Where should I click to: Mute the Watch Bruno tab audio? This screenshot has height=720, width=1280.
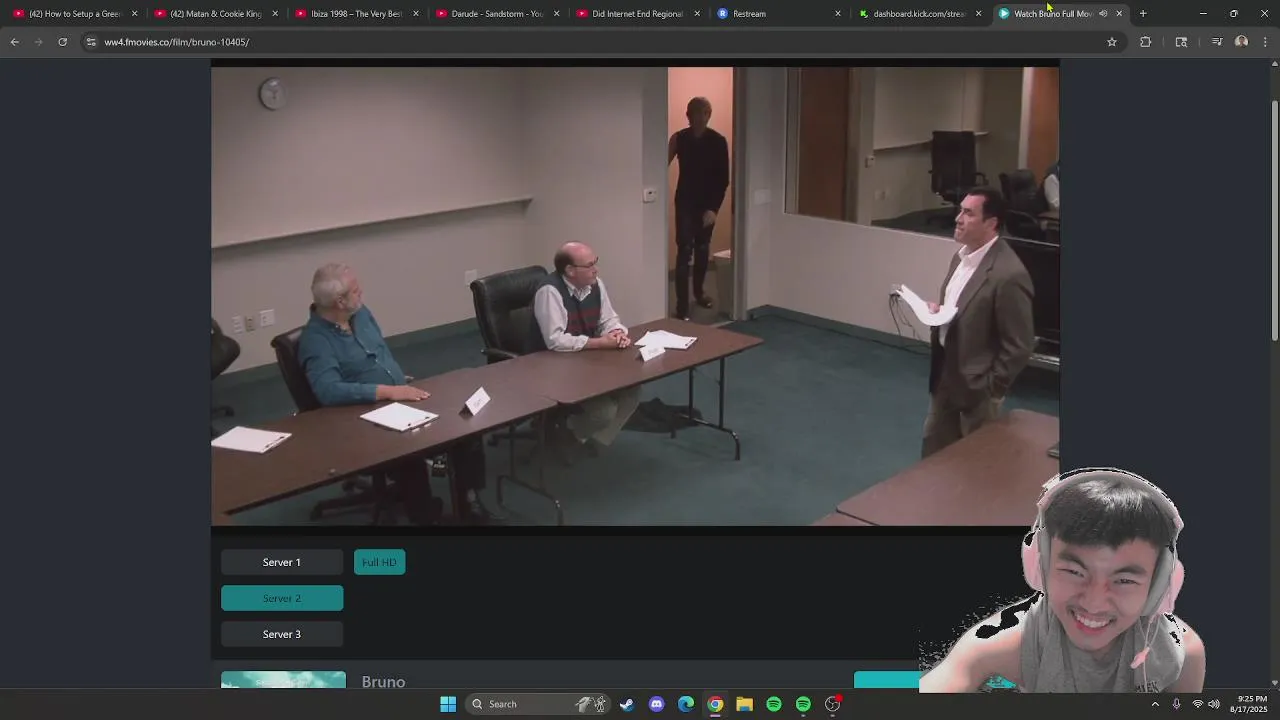(x=1103, y=14)
